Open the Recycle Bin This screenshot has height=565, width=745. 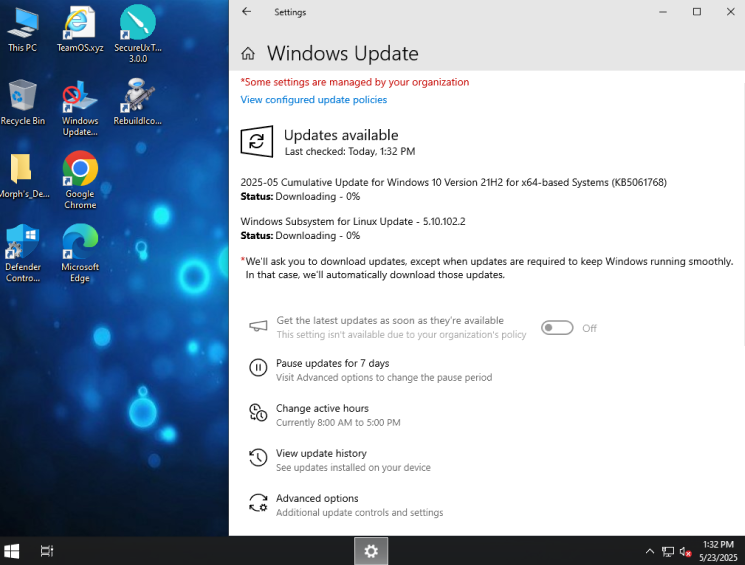[x=22, y=103]
